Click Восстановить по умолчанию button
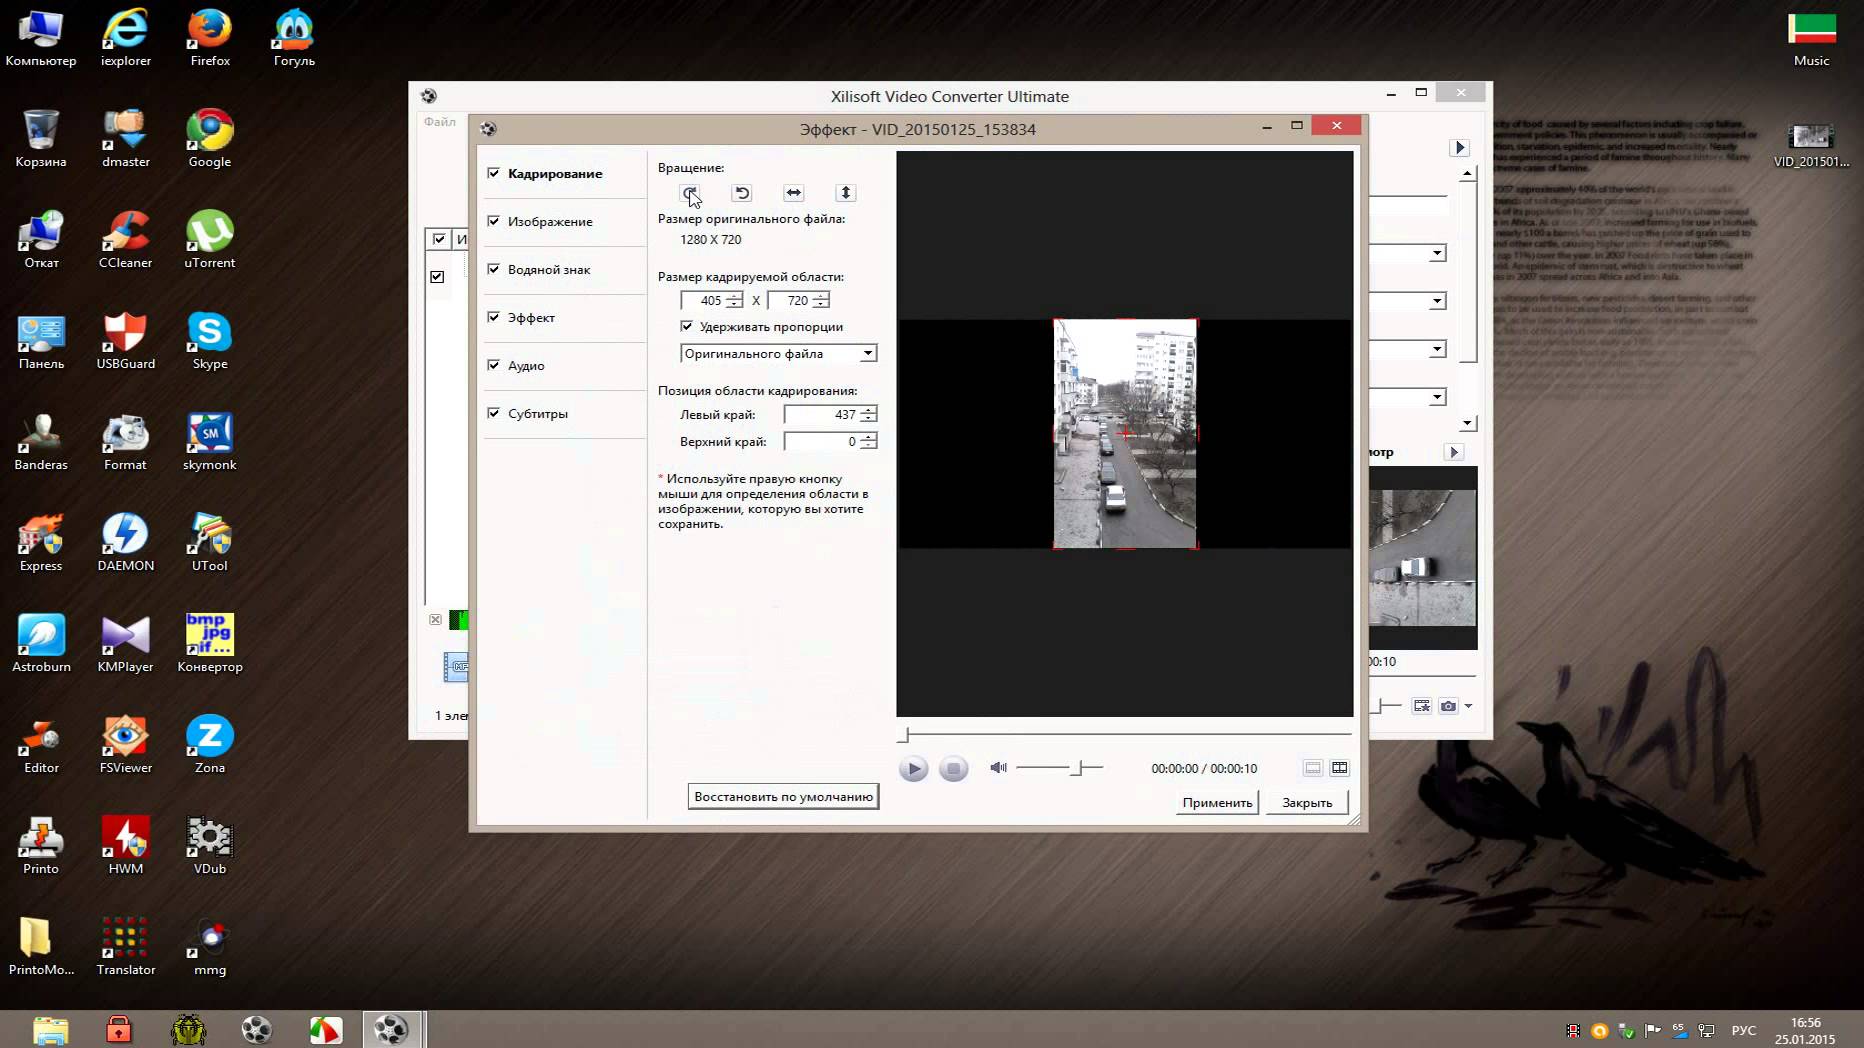 coord(783,797)
